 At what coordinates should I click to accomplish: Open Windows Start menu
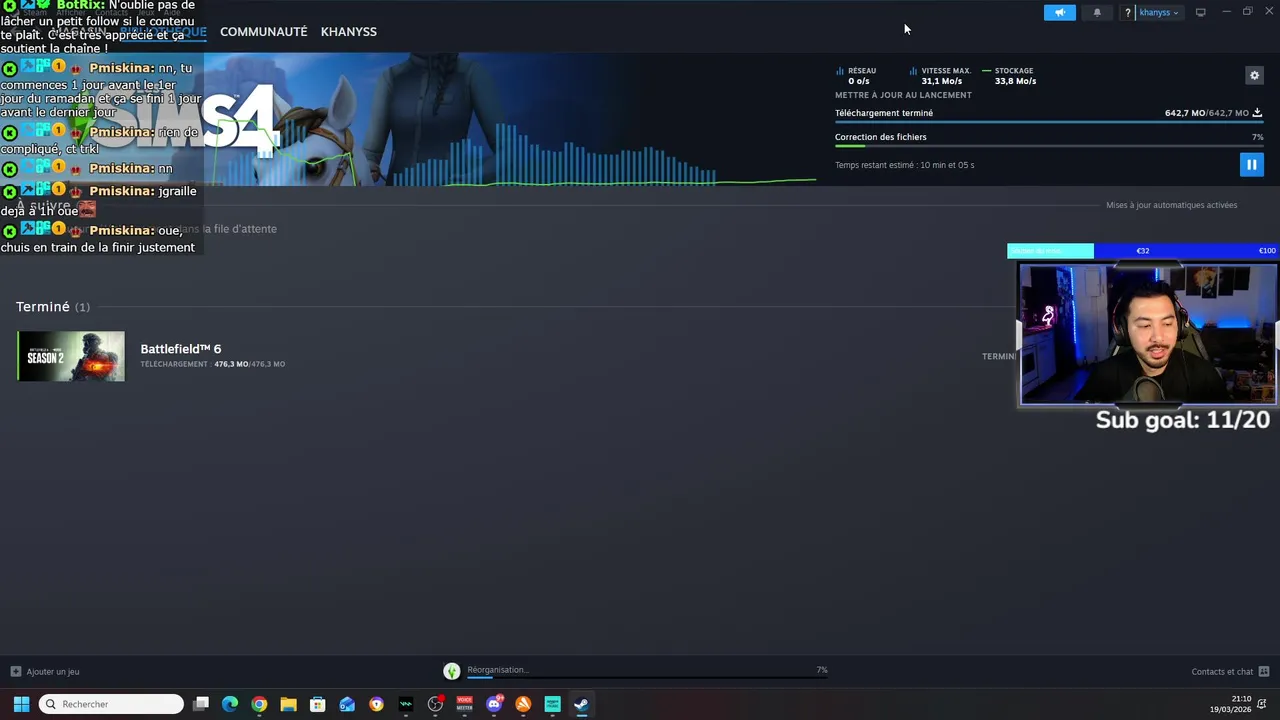pyautogui.click(x=21, y=704)
